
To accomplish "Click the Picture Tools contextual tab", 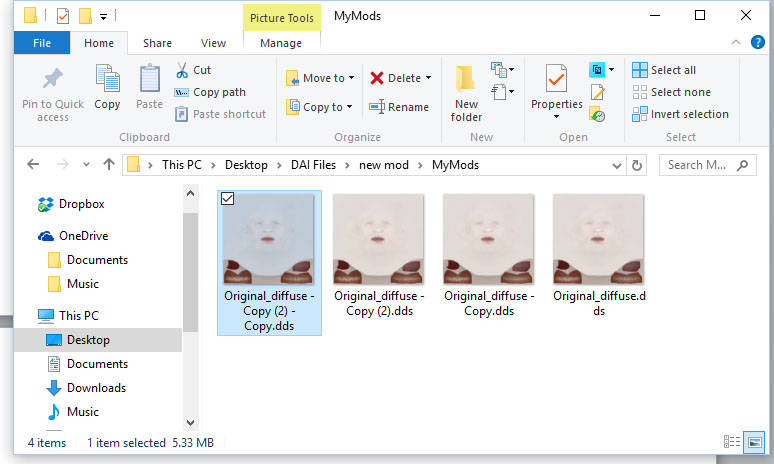I will (x=282, y=18).
